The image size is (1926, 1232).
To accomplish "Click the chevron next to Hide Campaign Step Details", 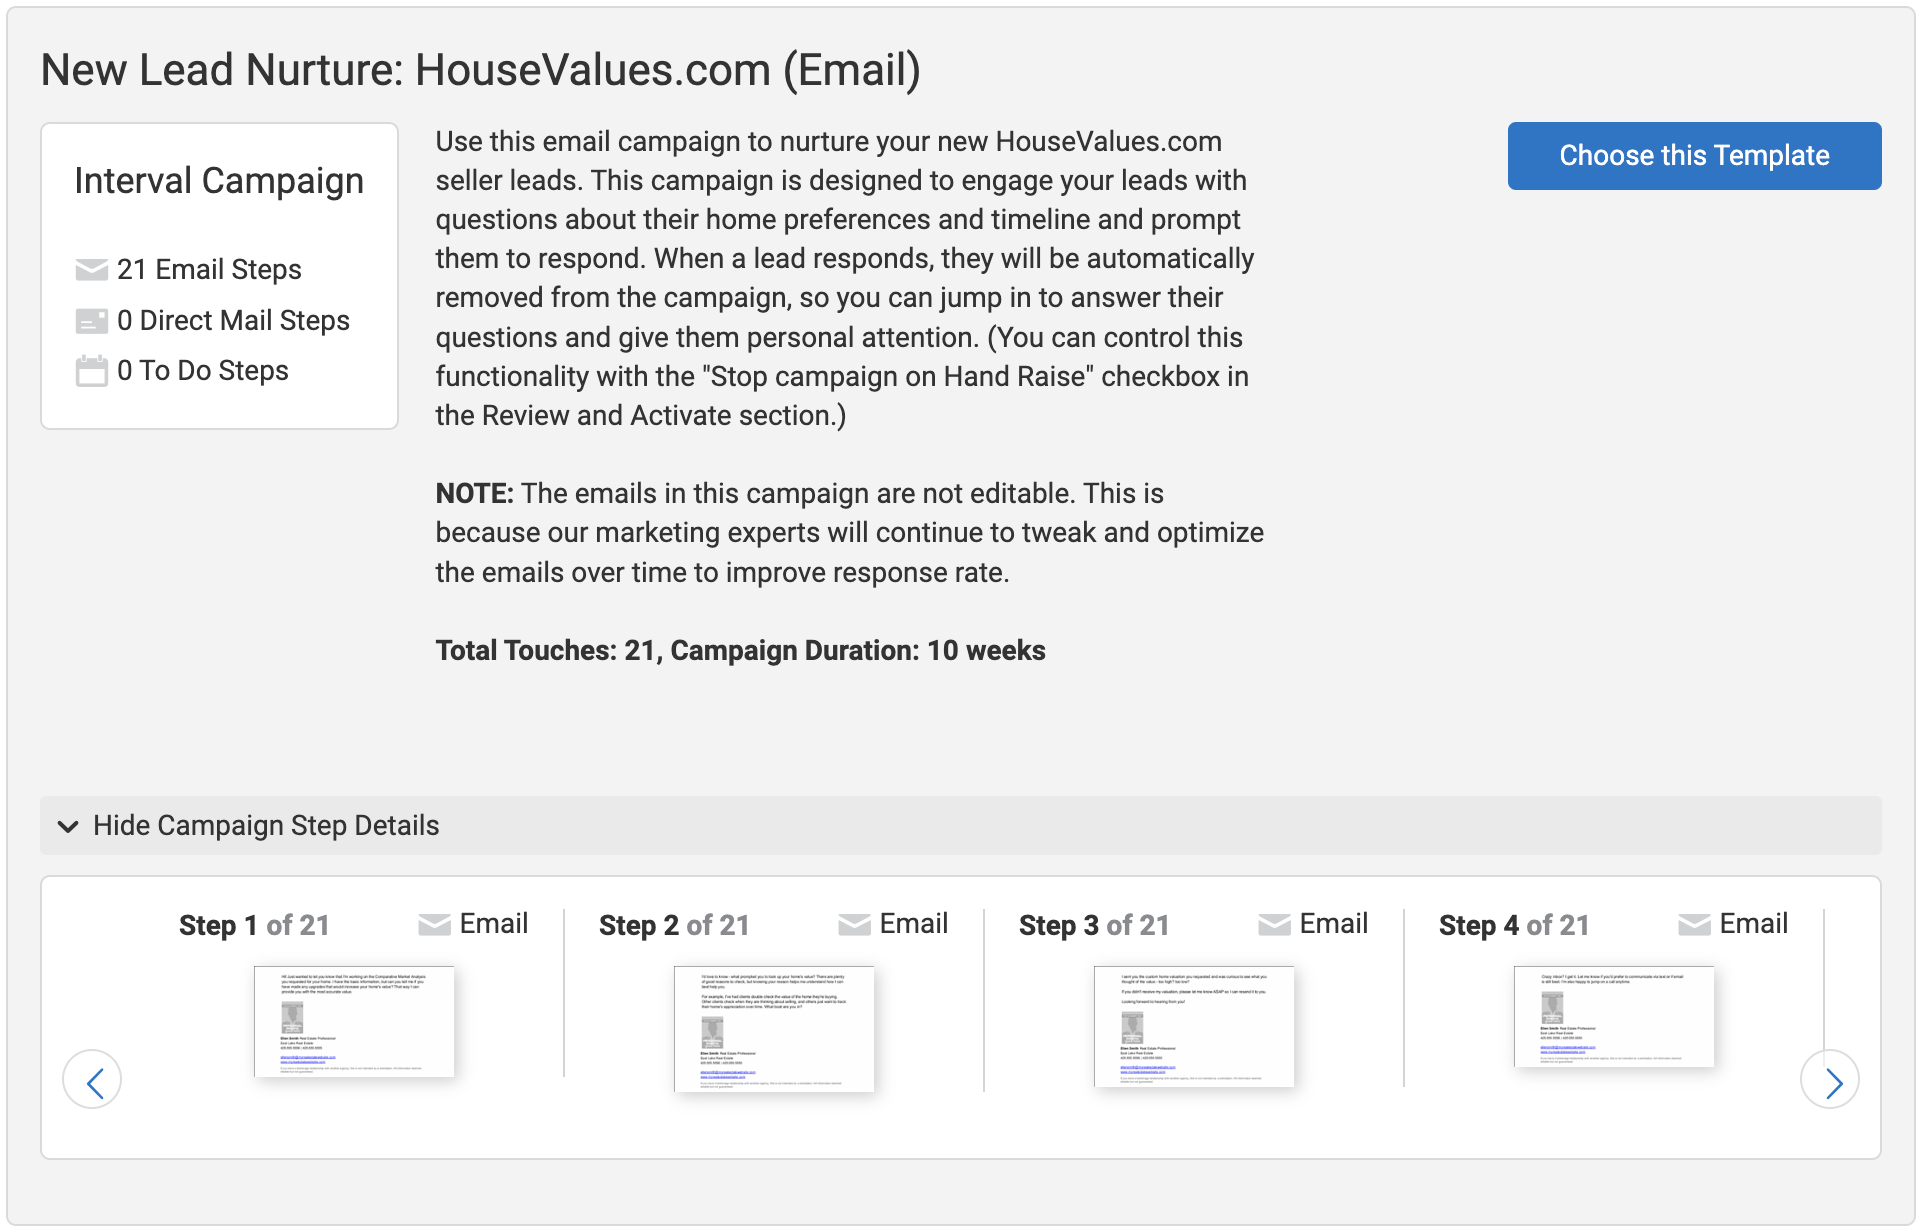I will click(68, 827).
